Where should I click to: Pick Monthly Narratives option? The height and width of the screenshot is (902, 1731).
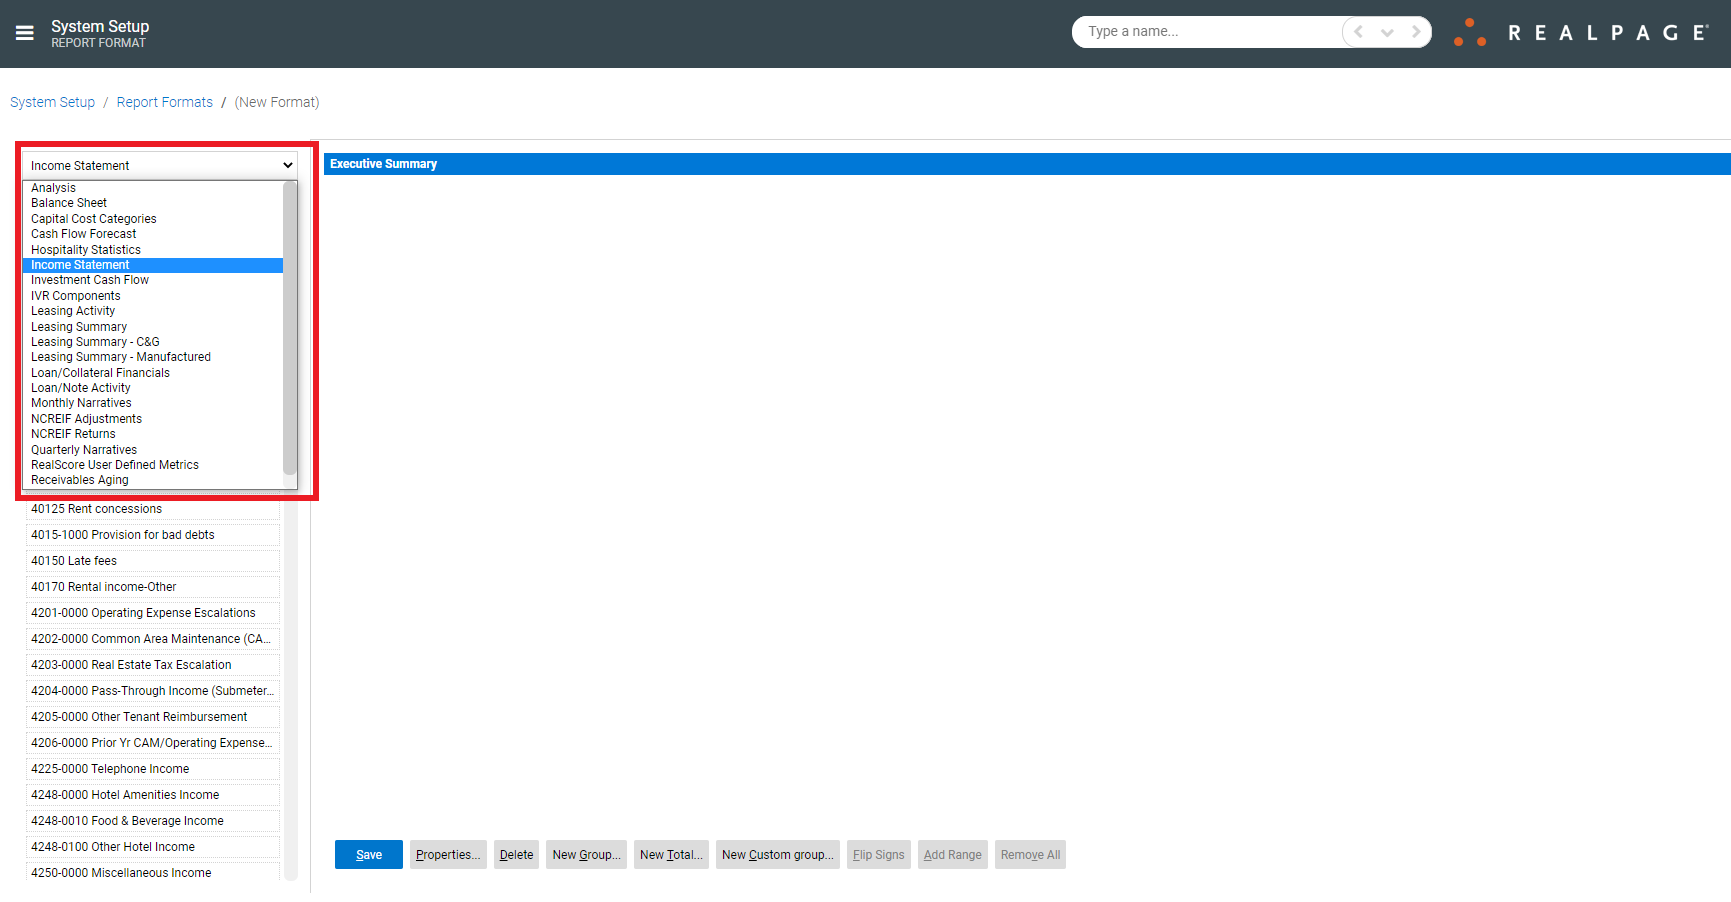pos(153,403)
